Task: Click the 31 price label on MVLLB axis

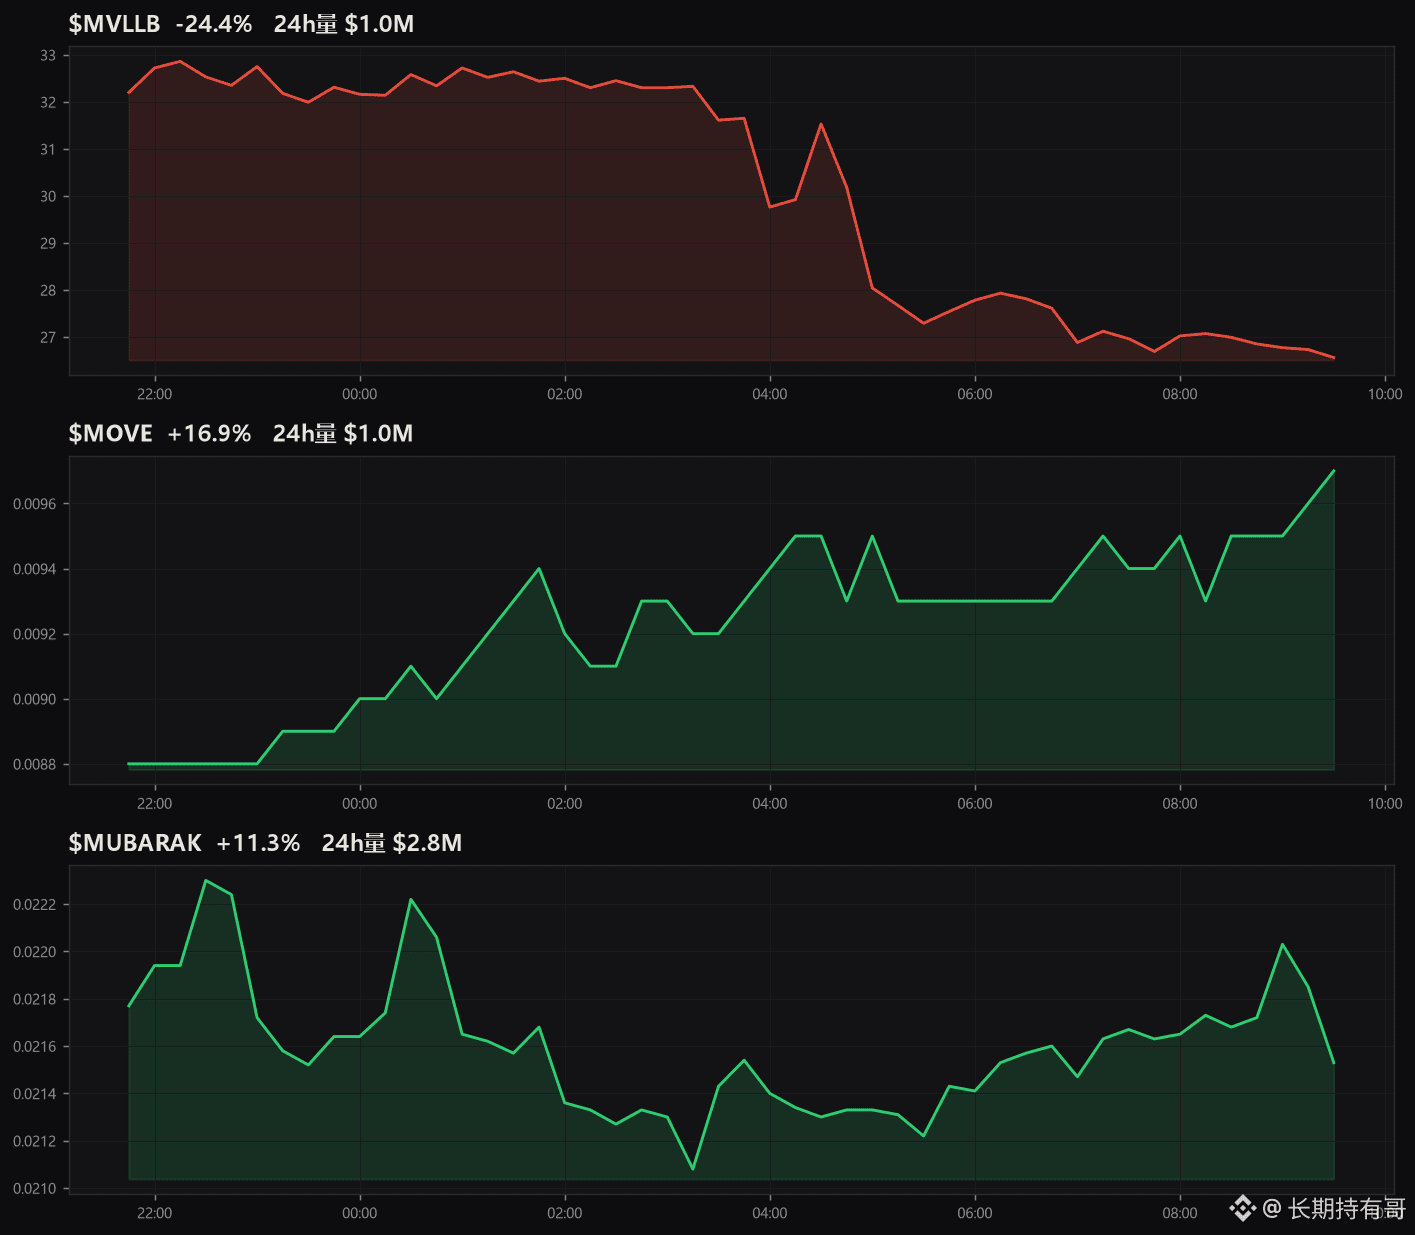Action: 48,149
